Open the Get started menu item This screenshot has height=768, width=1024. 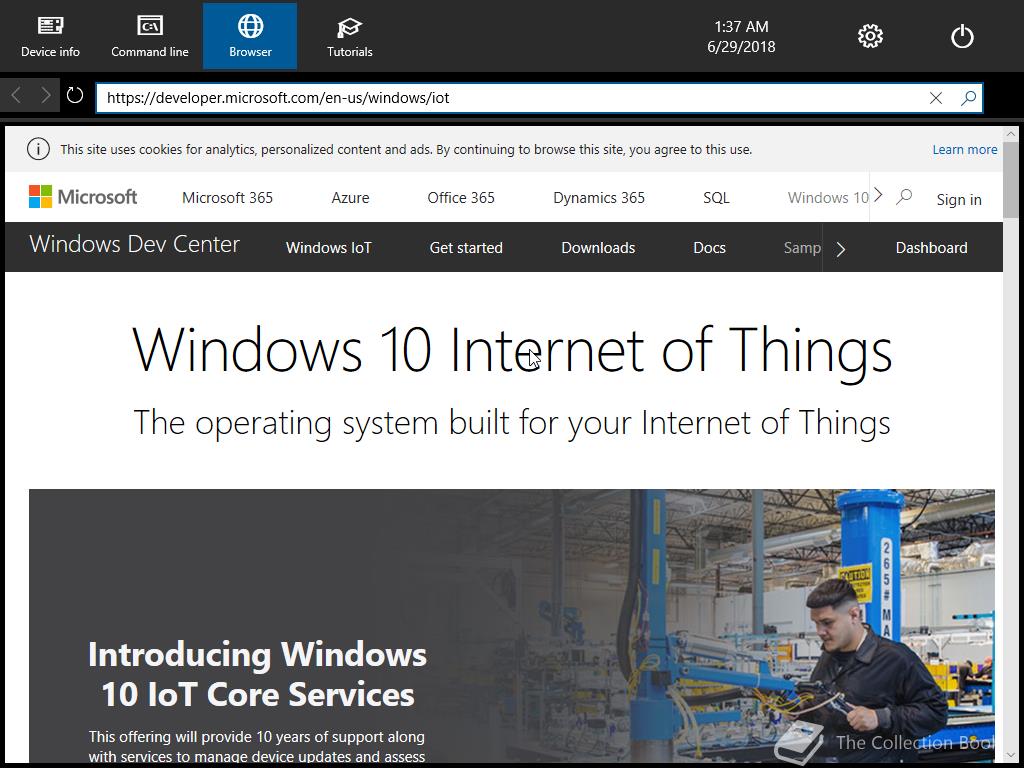point(466,248)
